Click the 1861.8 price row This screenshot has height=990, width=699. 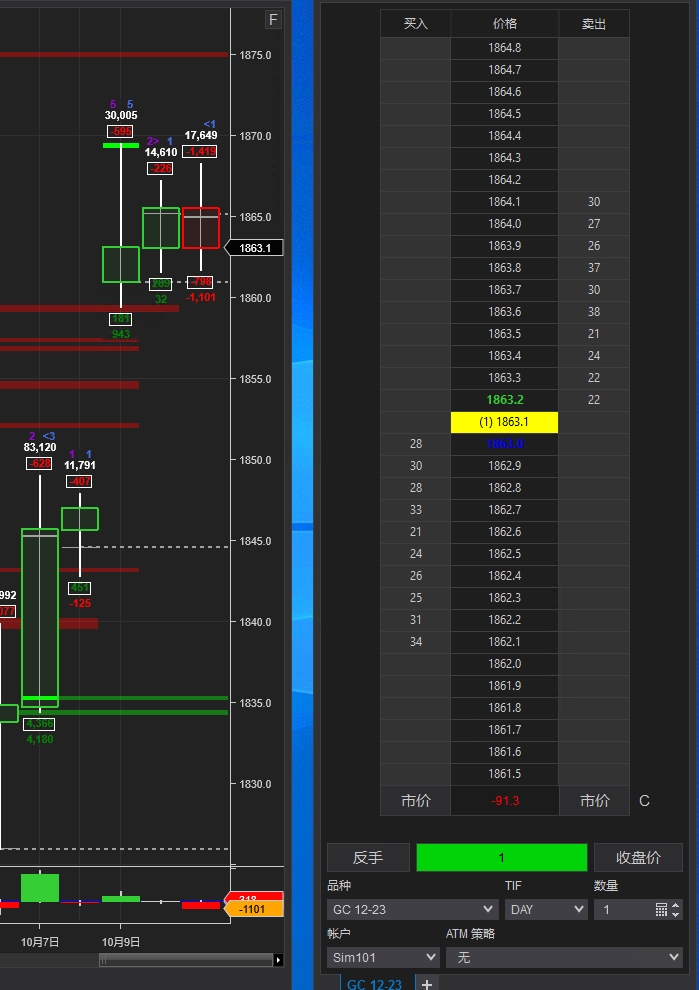505,708
